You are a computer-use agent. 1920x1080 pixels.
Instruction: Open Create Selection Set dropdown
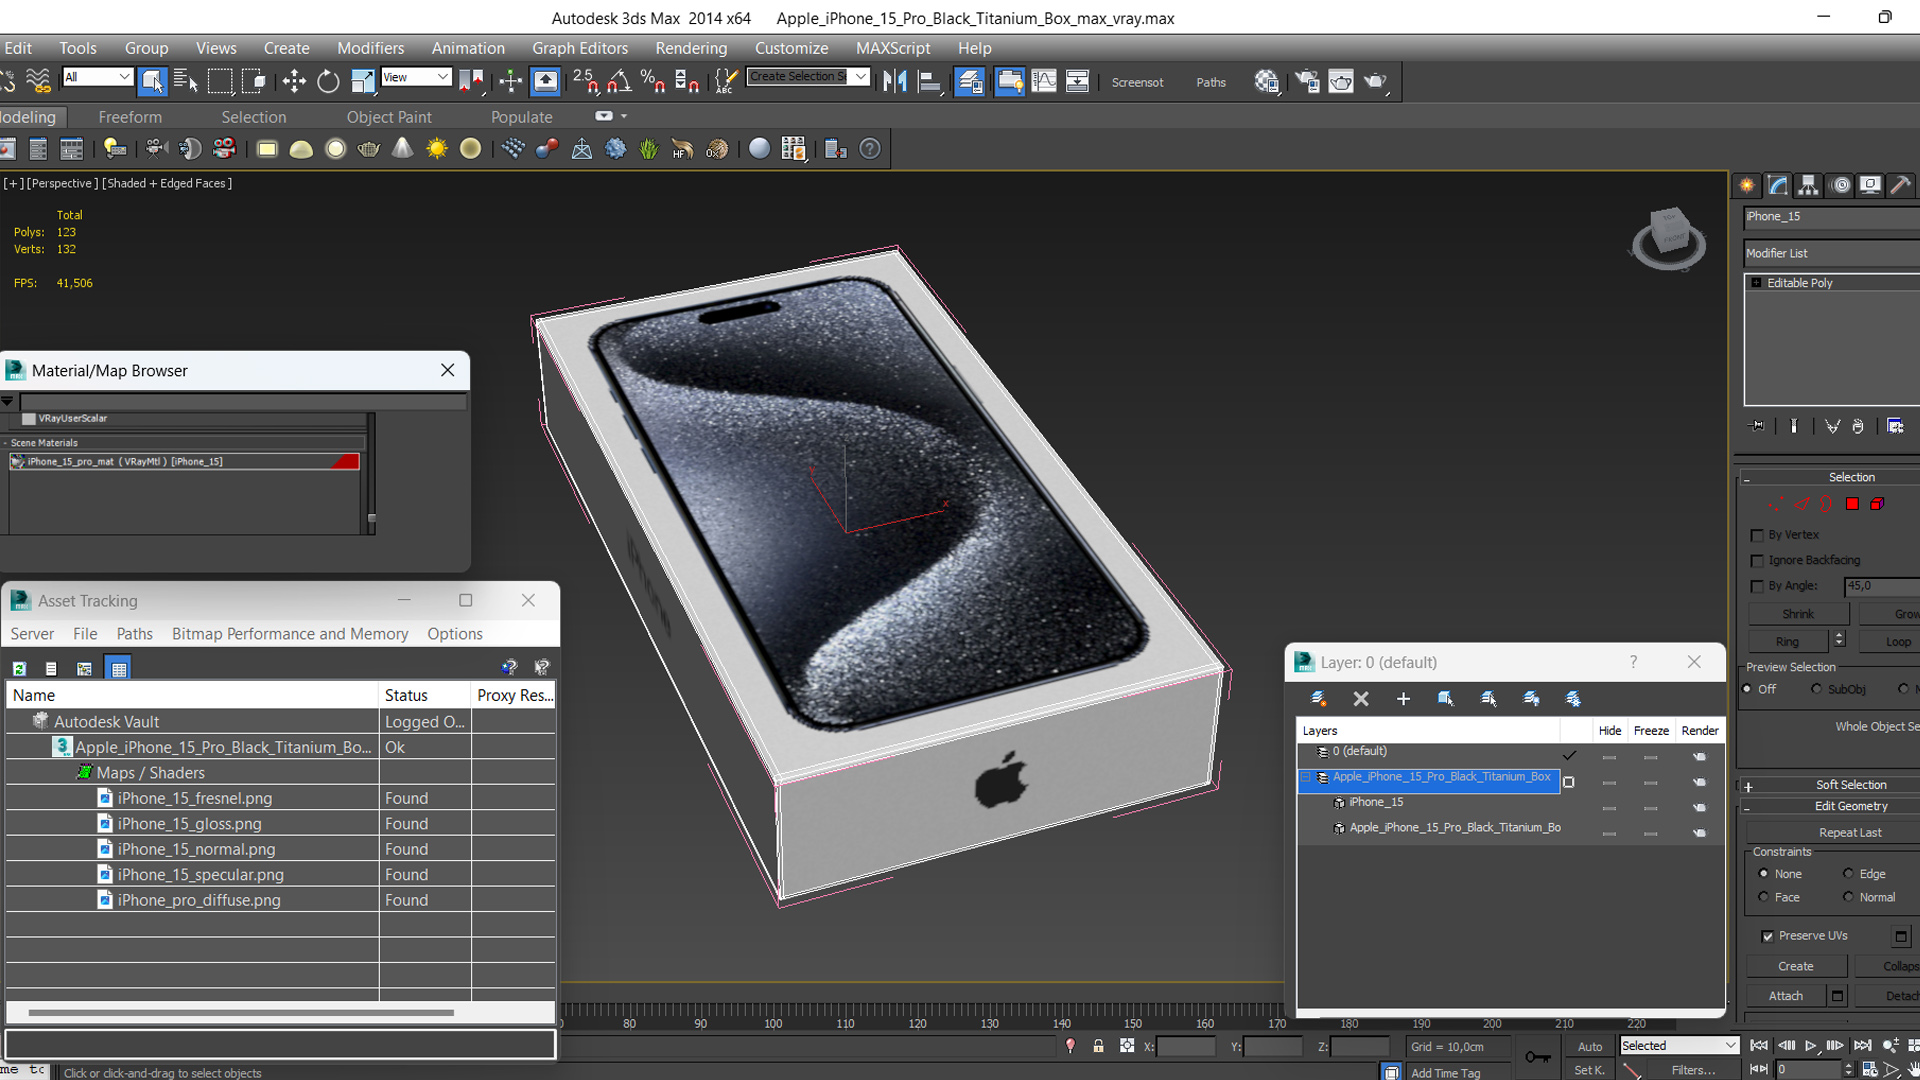tap(808, 77)
